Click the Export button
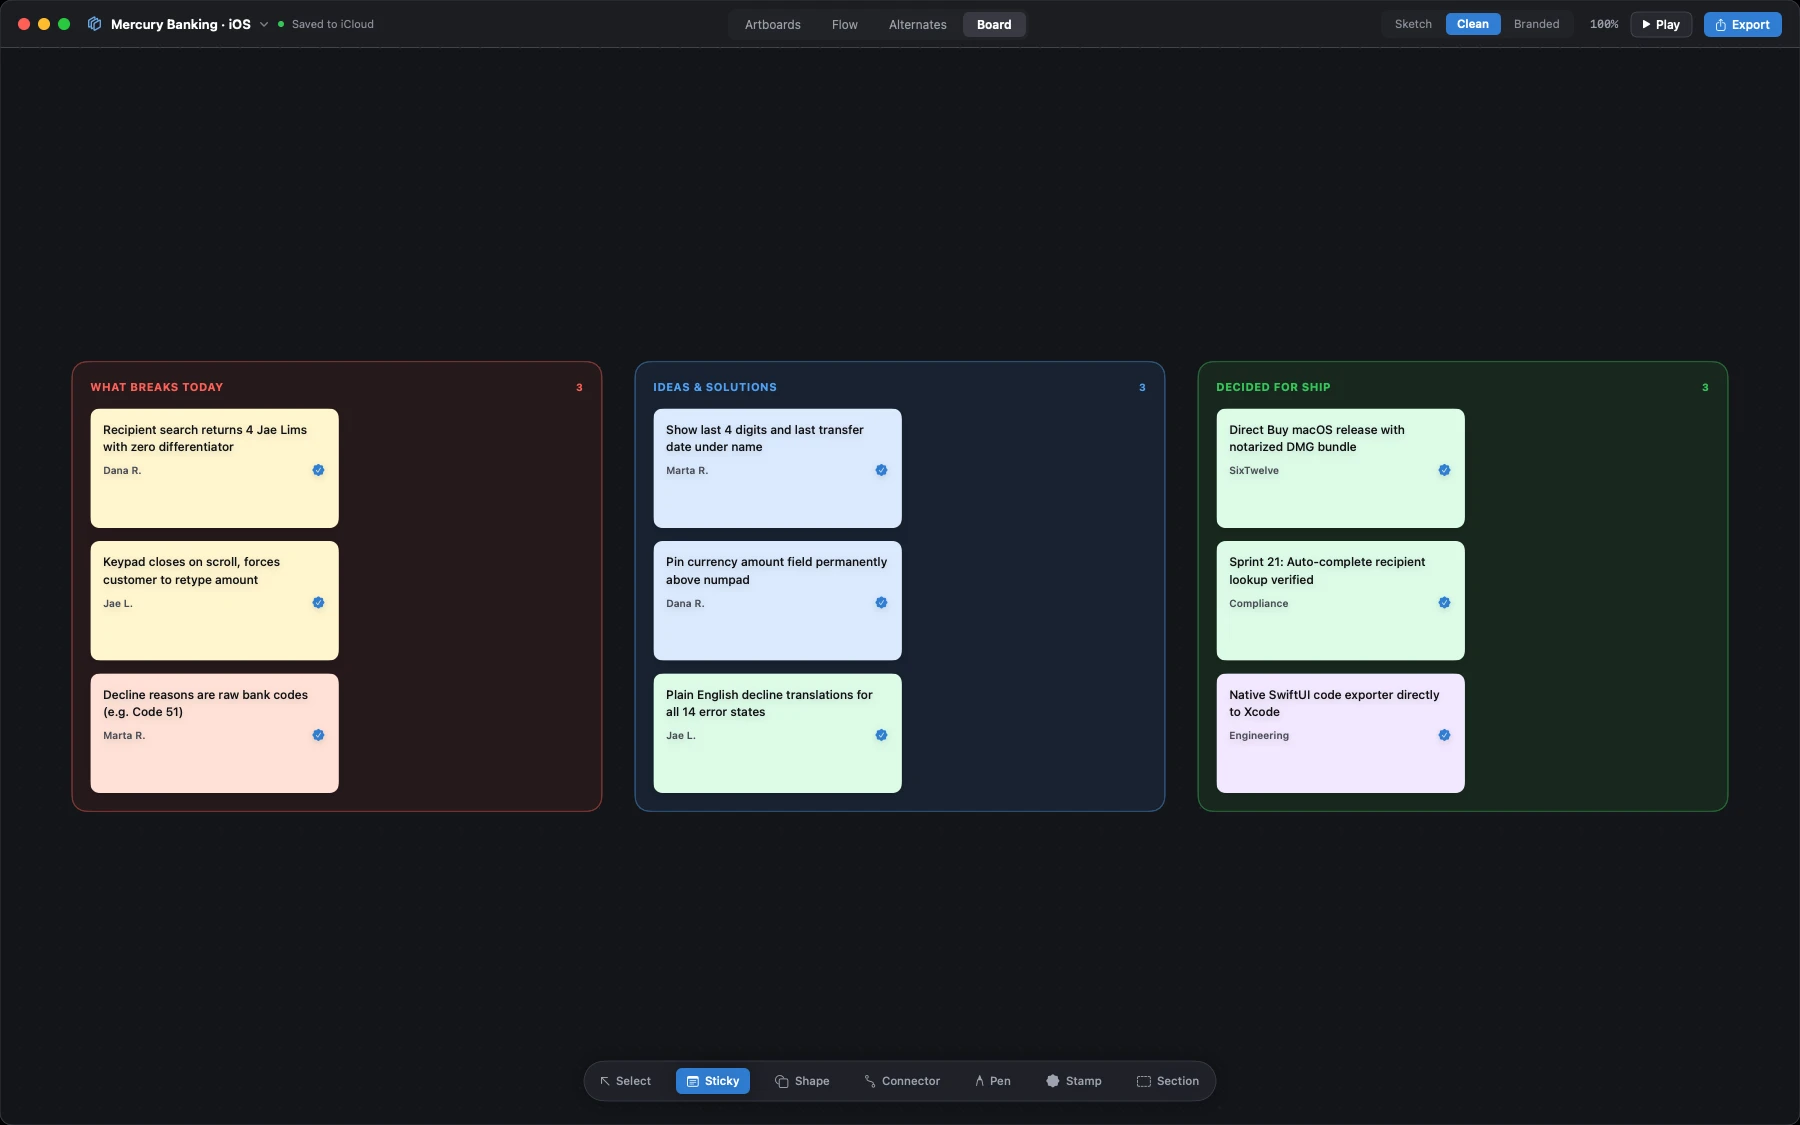 click(x=1743, y=25)
